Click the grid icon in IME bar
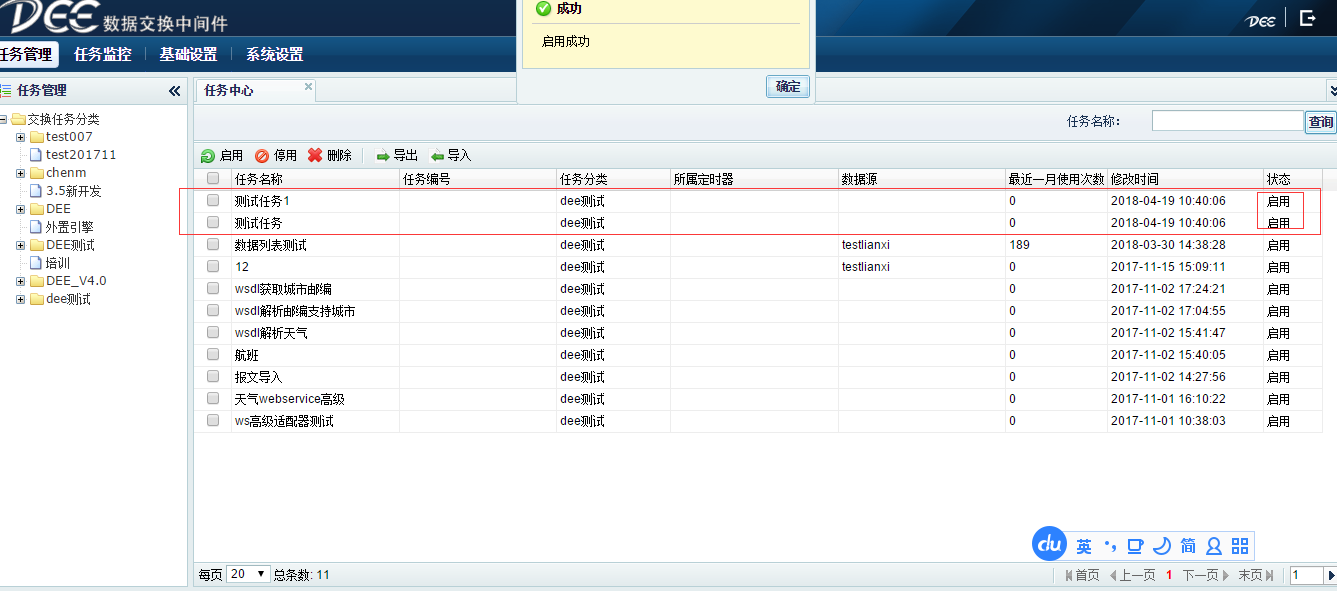 point(1240,546)
